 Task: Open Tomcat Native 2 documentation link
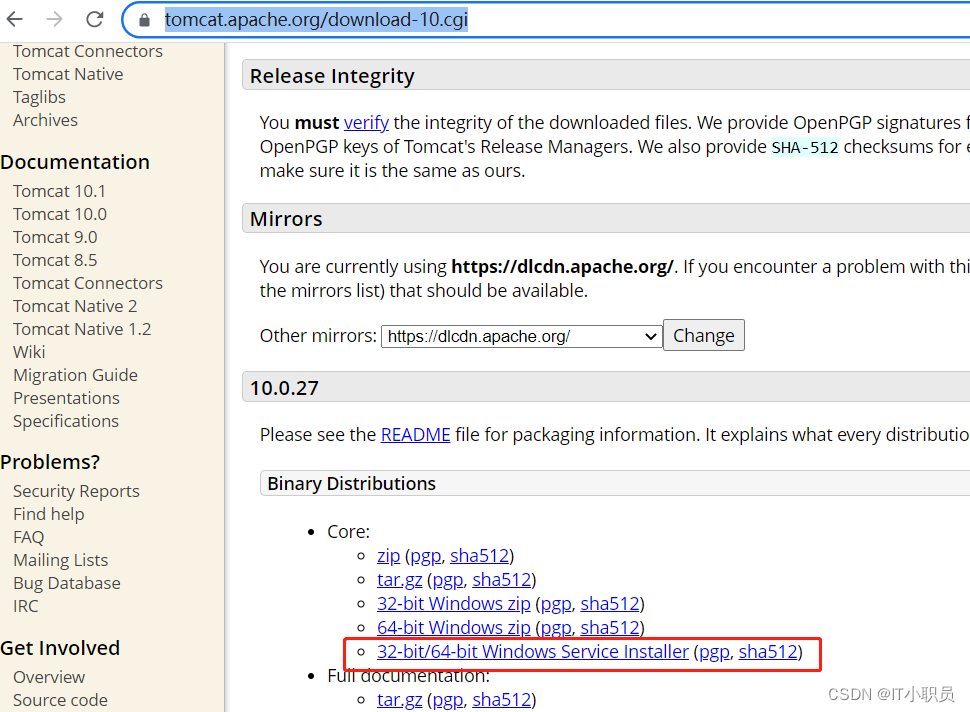[75, 306]
